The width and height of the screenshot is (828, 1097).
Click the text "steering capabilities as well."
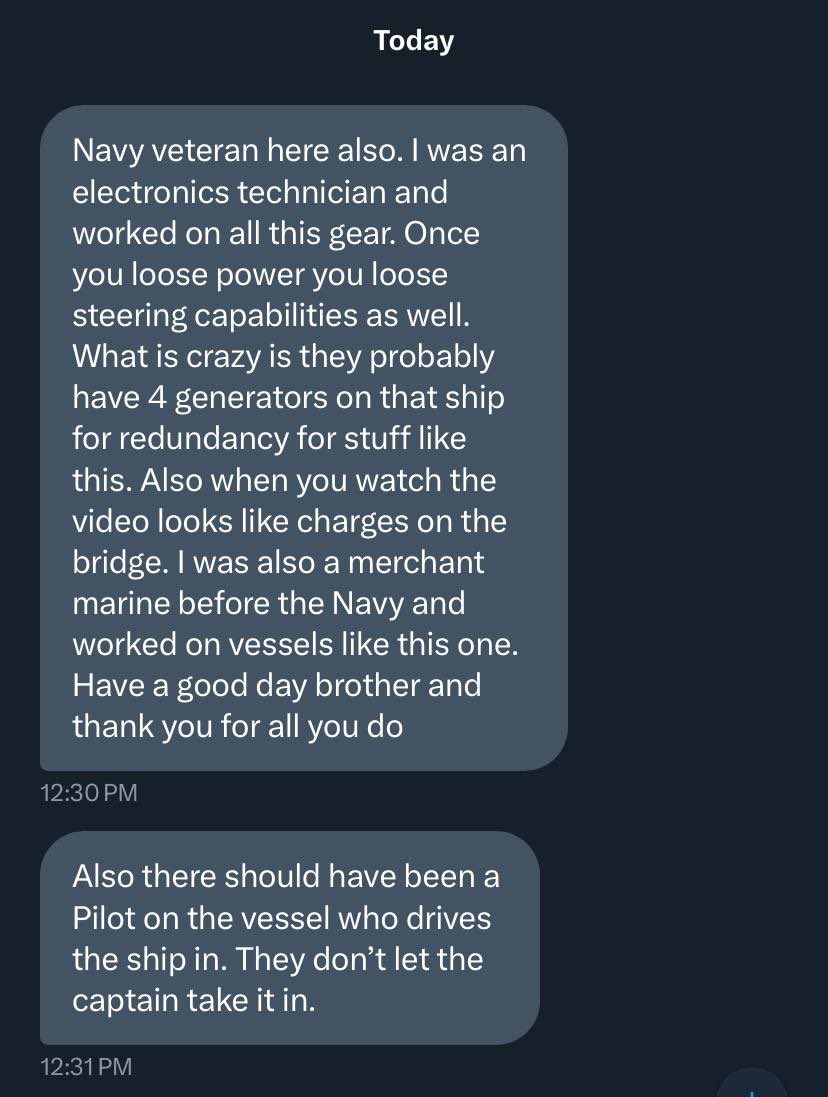[270, 315]
